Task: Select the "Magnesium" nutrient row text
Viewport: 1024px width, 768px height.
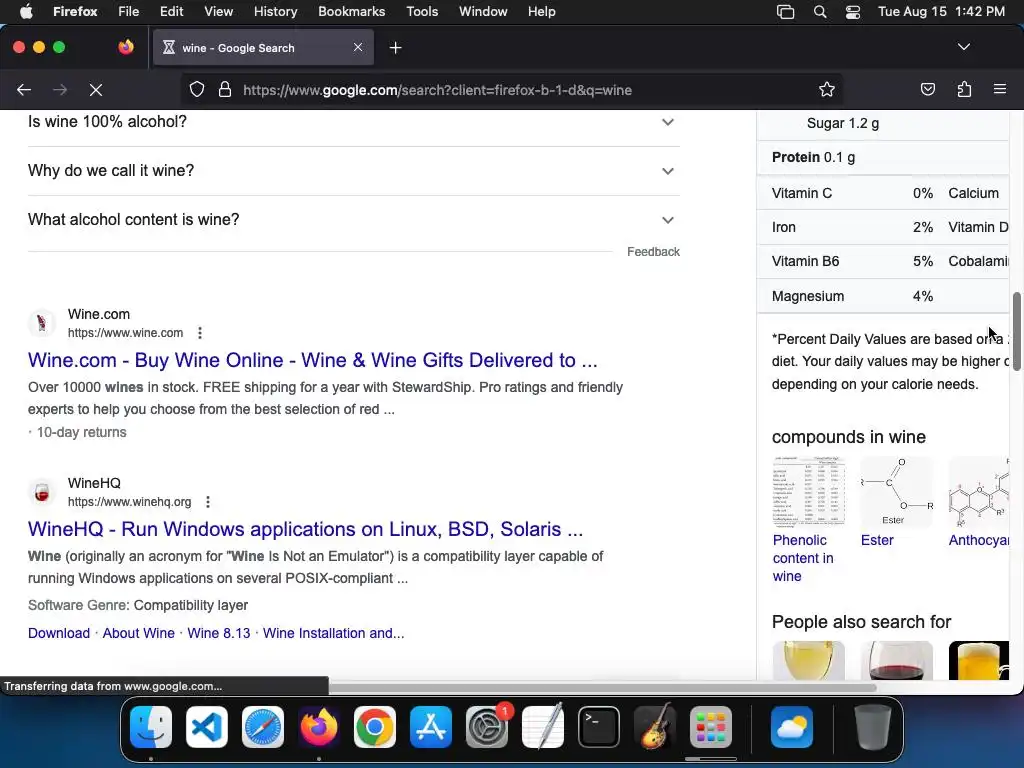Action: (808, 296)
